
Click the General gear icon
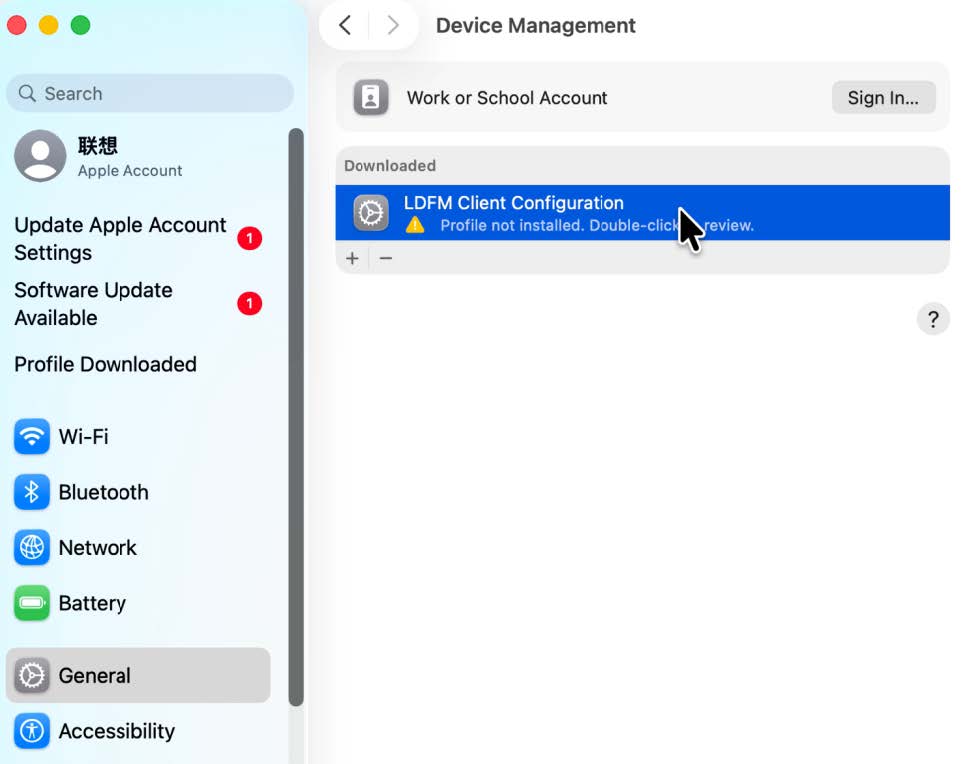point(32,676)
